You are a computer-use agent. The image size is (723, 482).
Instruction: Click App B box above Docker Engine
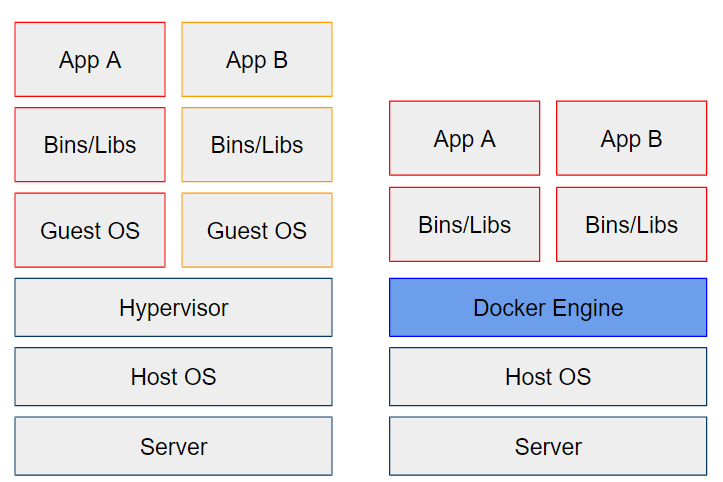click(631, 138)
